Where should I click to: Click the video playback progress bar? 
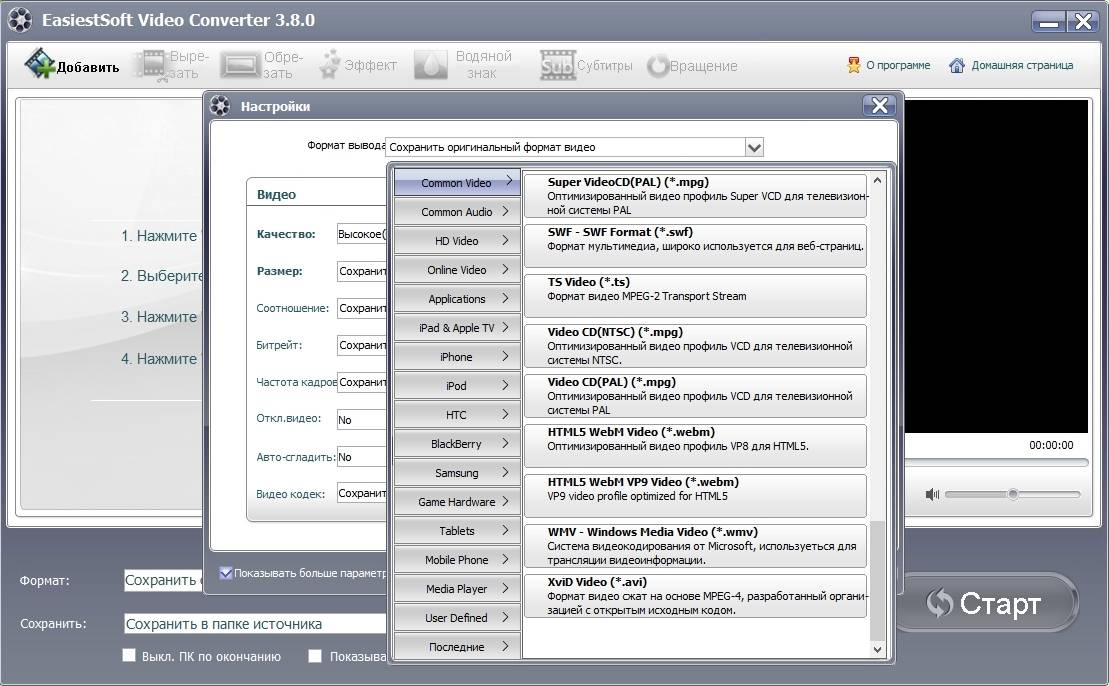[x=997, y=463]
